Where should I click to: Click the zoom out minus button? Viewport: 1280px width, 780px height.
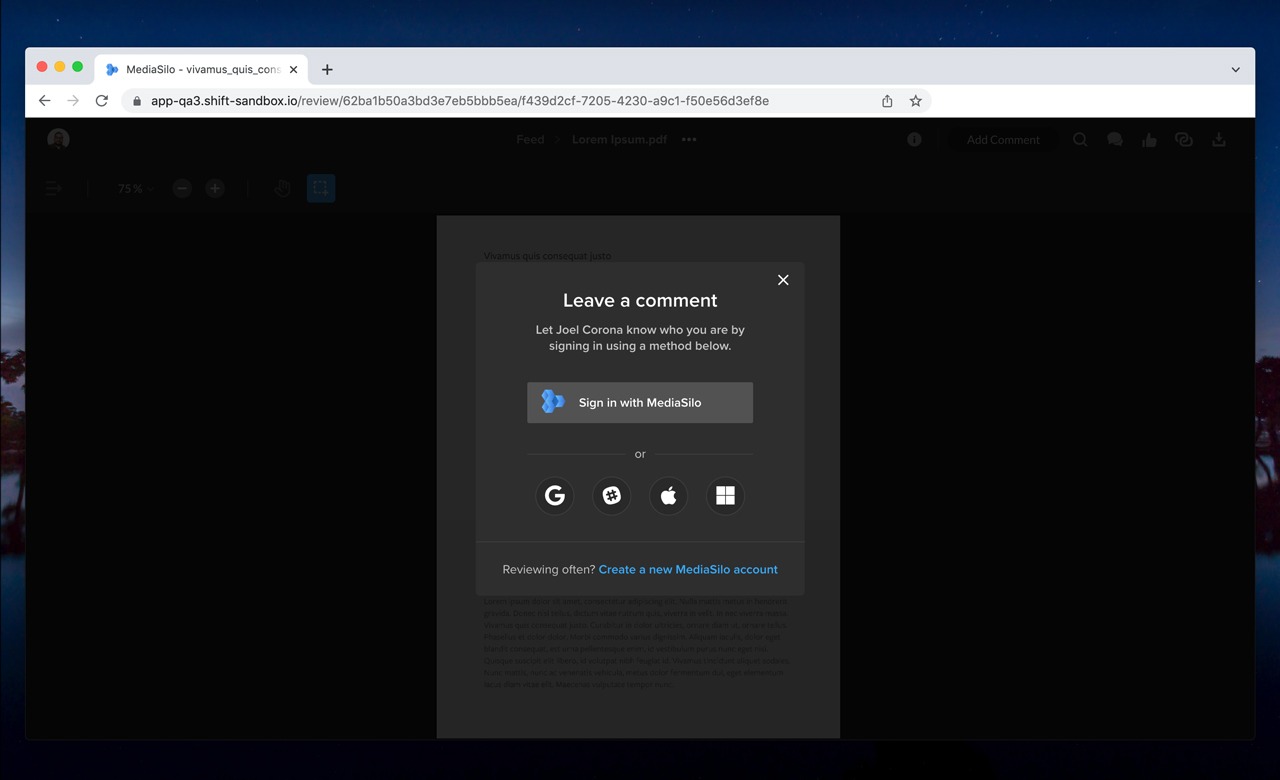coord(182,188)
